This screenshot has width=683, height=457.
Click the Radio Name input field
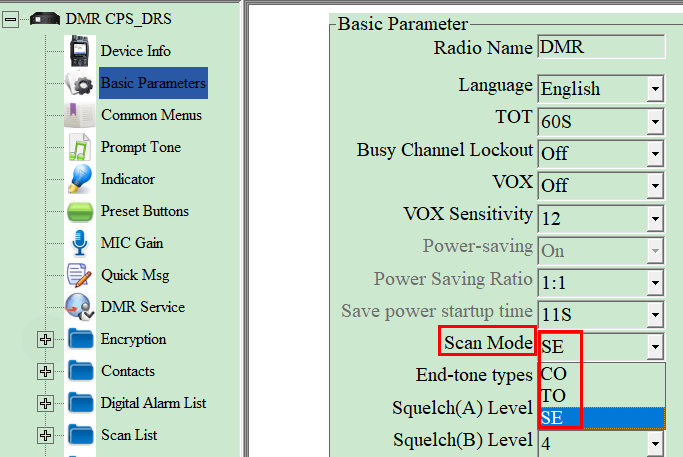point(600,47)
